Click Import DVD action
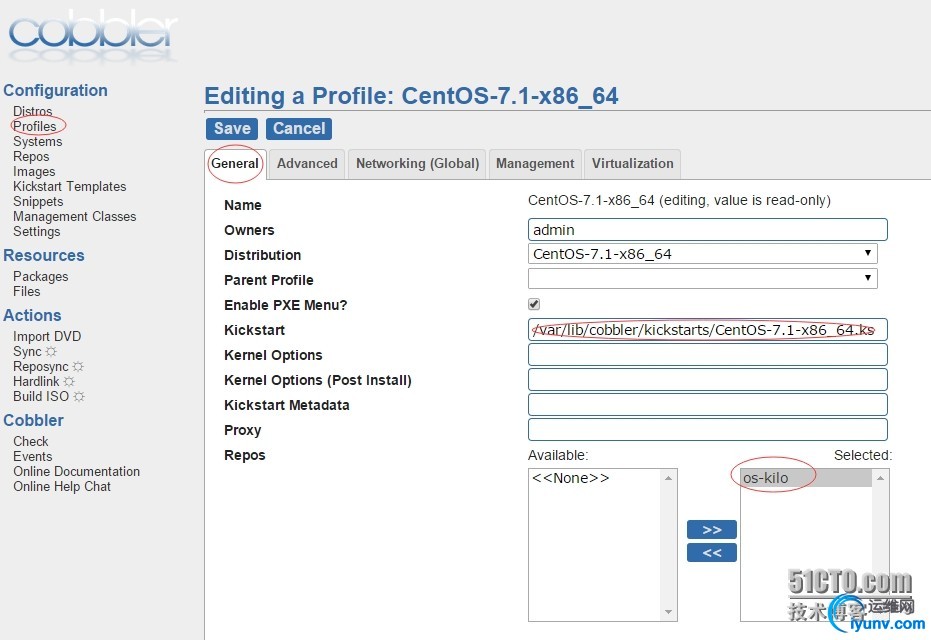Viewport: 931px width, 640px height. tap(47, 336)
